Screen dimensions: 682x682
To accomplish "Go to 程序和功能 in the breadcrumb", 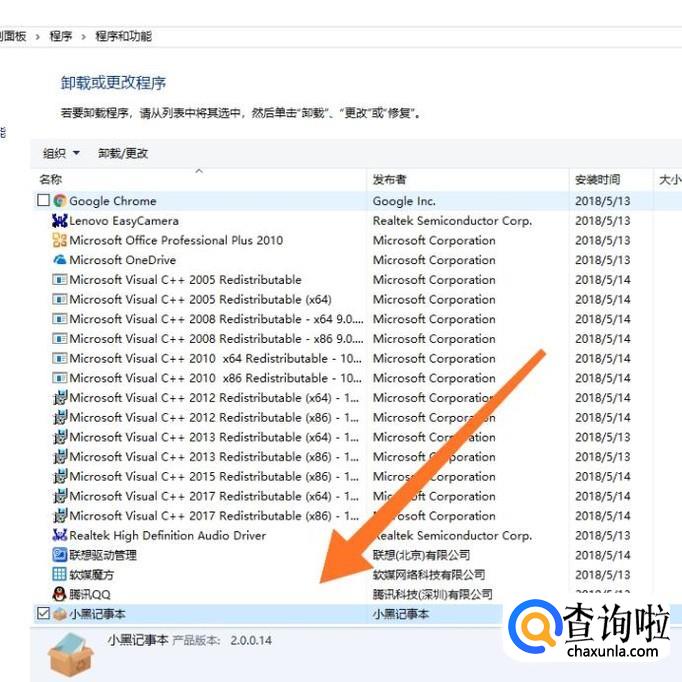I will coord(123,36).
